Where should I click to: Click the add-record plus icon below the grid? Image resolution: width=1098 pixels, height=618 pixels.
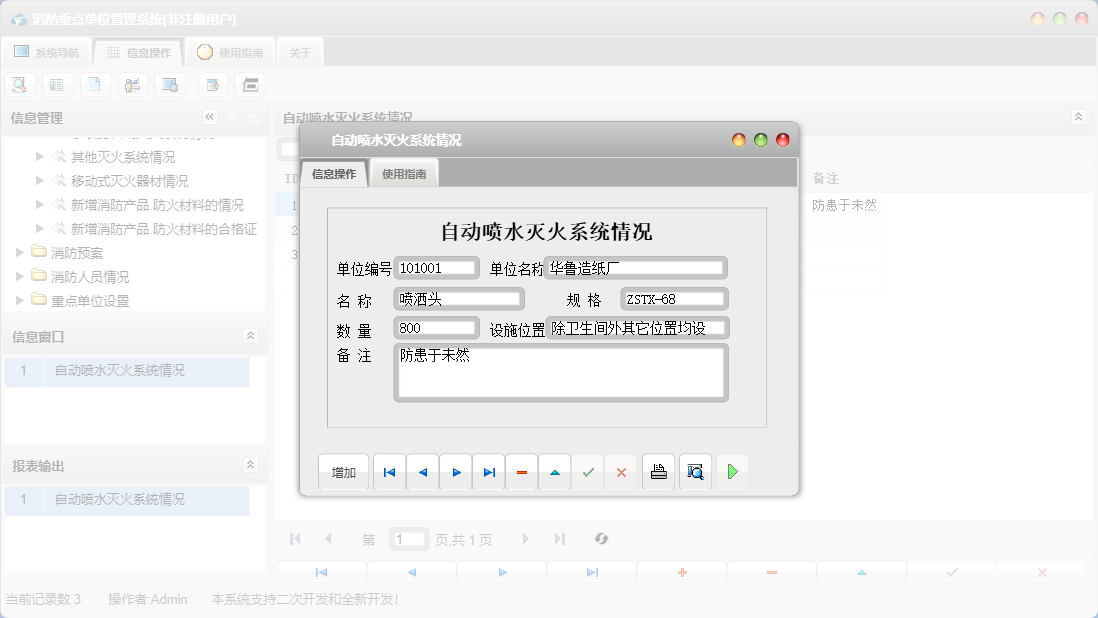pos(681,571)
